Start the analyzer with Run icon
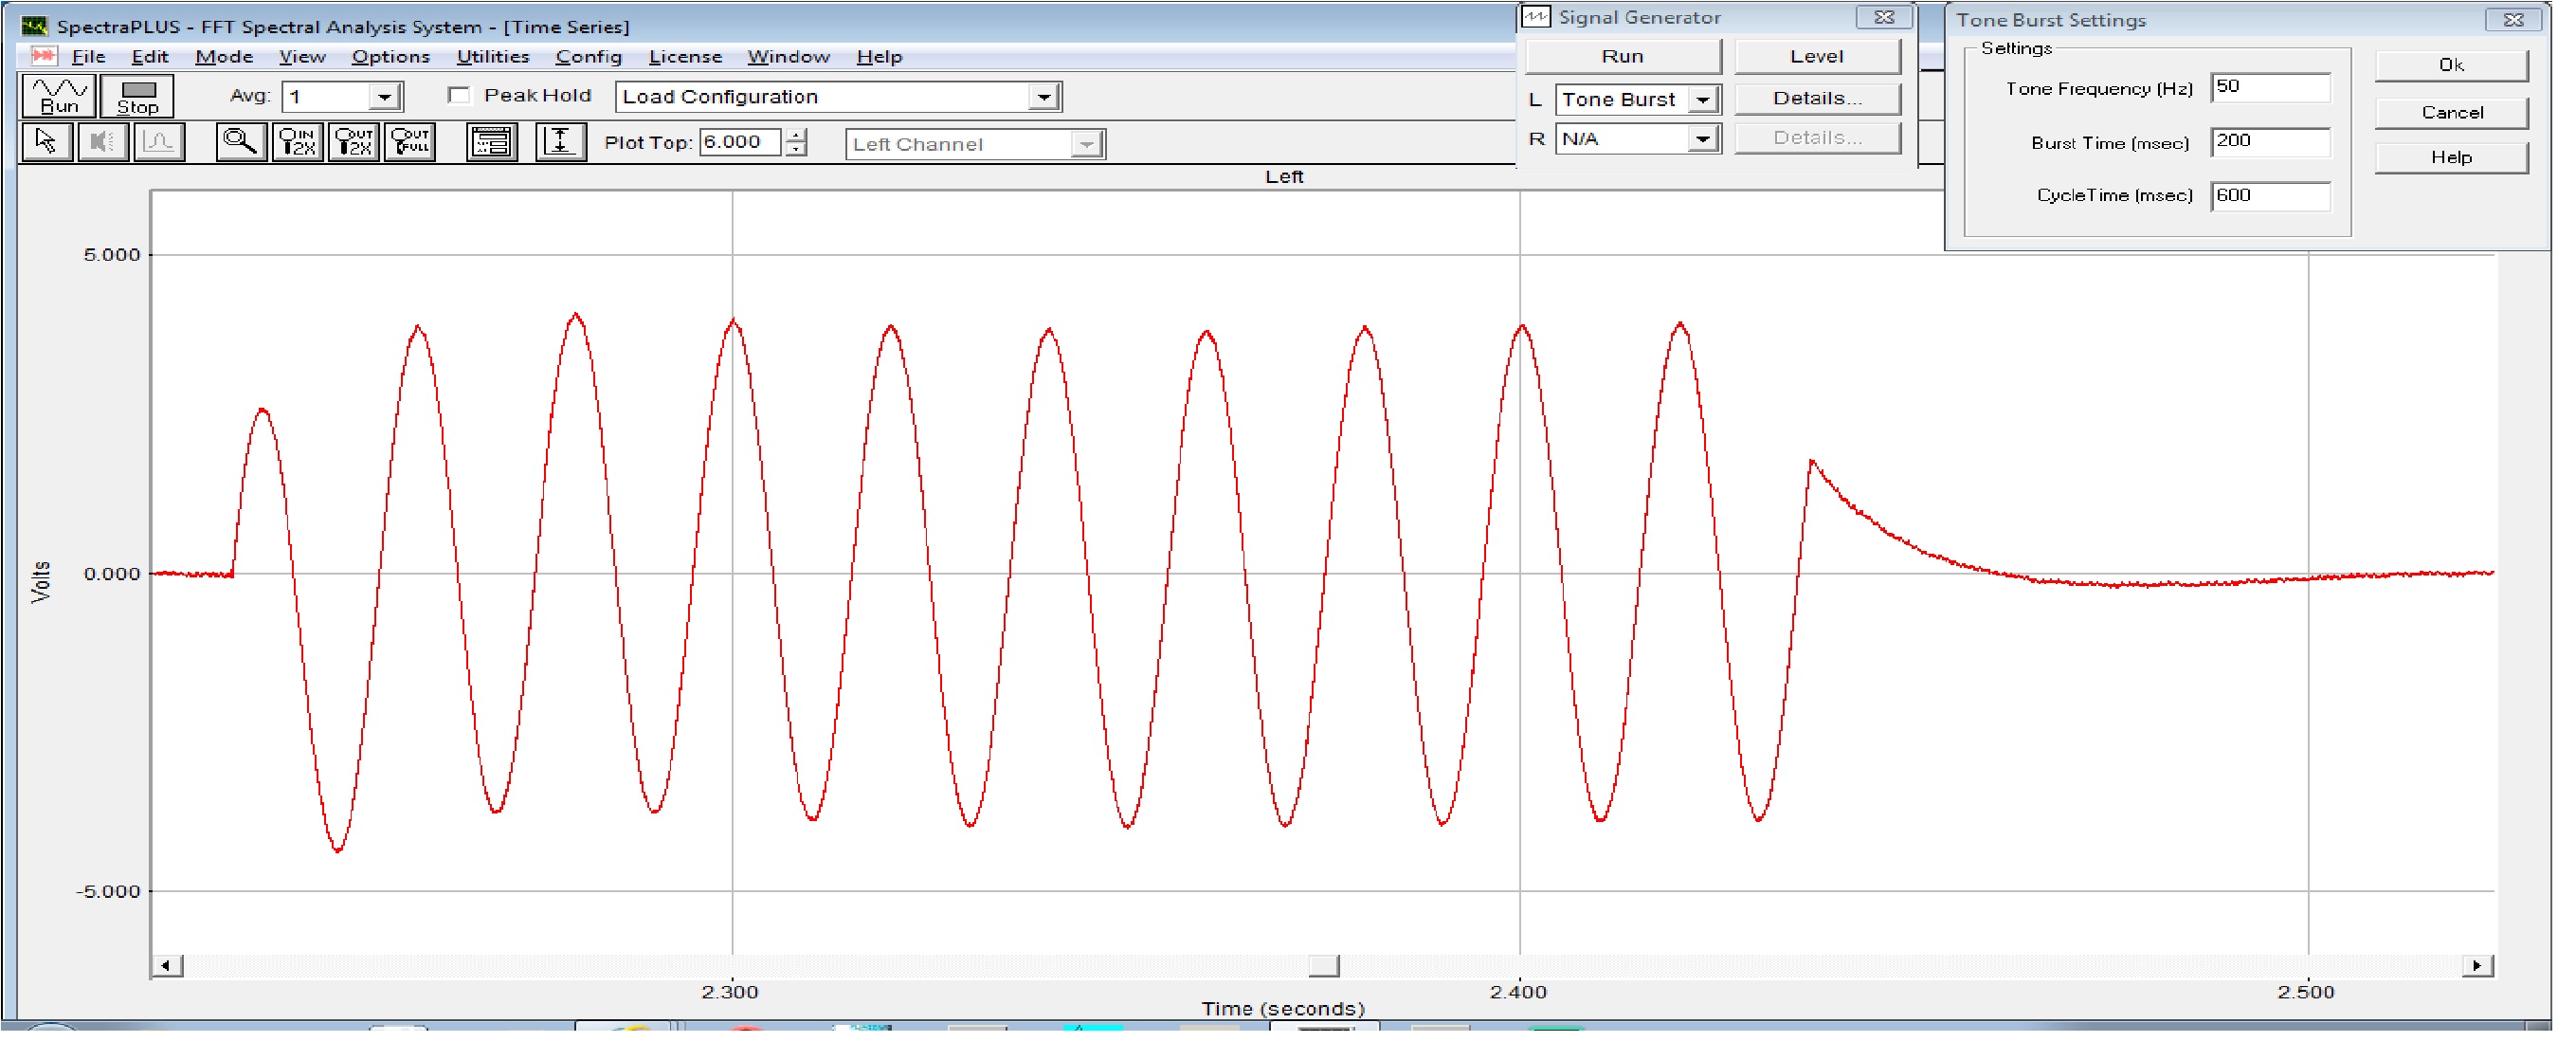This screenshot has width=2576, height=1060. coord(58,96)
